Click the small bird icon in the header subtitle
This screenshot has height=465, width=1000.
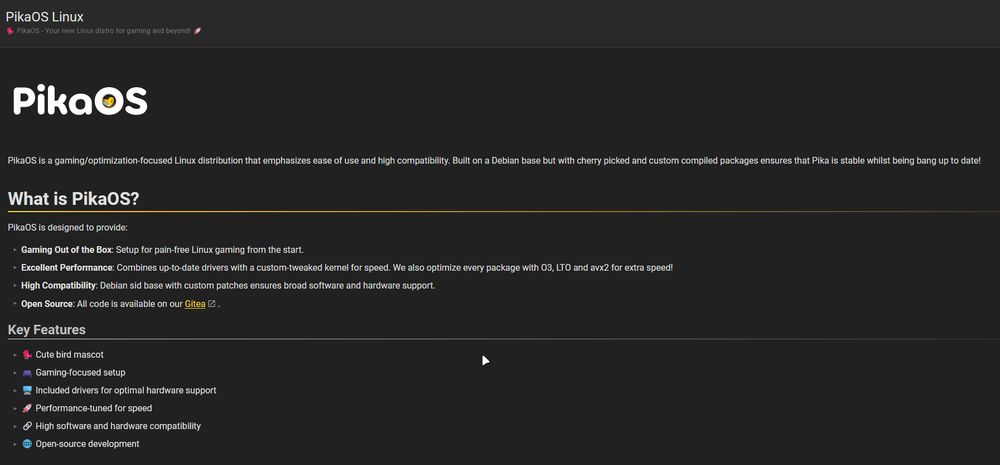click(x=10, y=31)
